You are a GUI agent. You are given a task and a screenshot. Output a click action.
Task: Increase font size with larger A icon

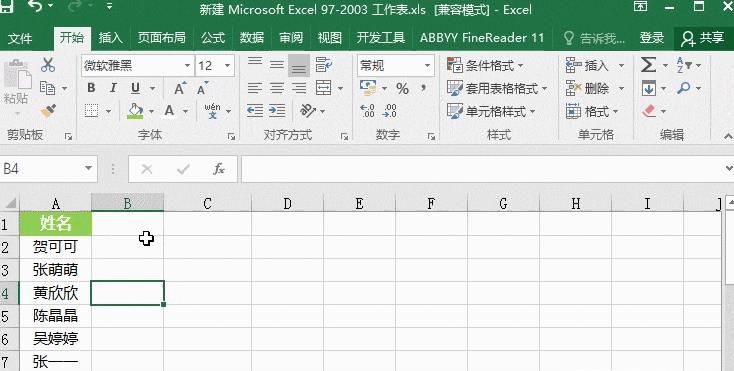point(180,88)
